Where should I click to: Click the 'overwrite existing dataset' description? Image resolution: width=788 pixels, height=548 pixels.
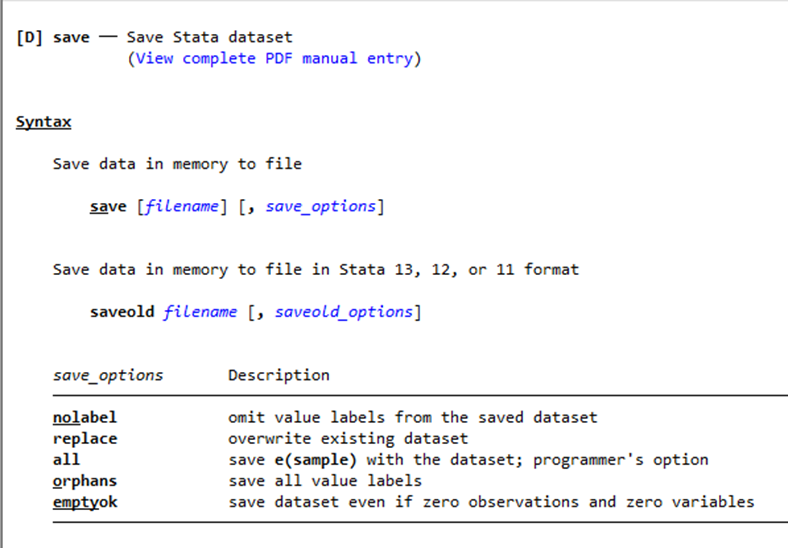pos(347,438)
